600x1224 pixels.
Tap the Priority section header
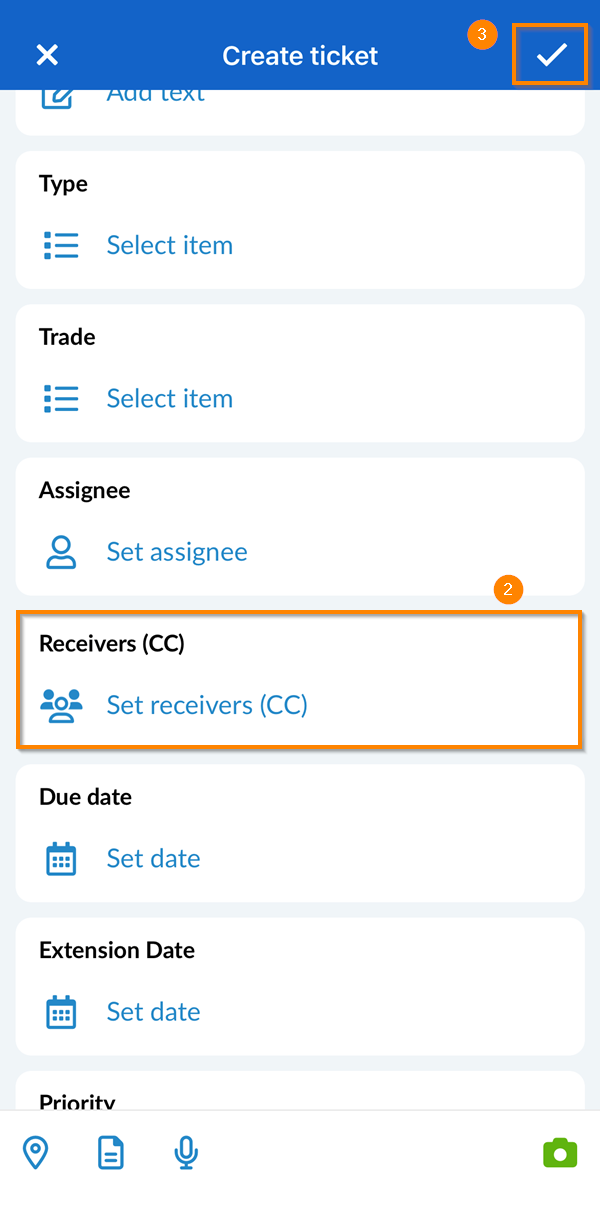point(77,1100)
